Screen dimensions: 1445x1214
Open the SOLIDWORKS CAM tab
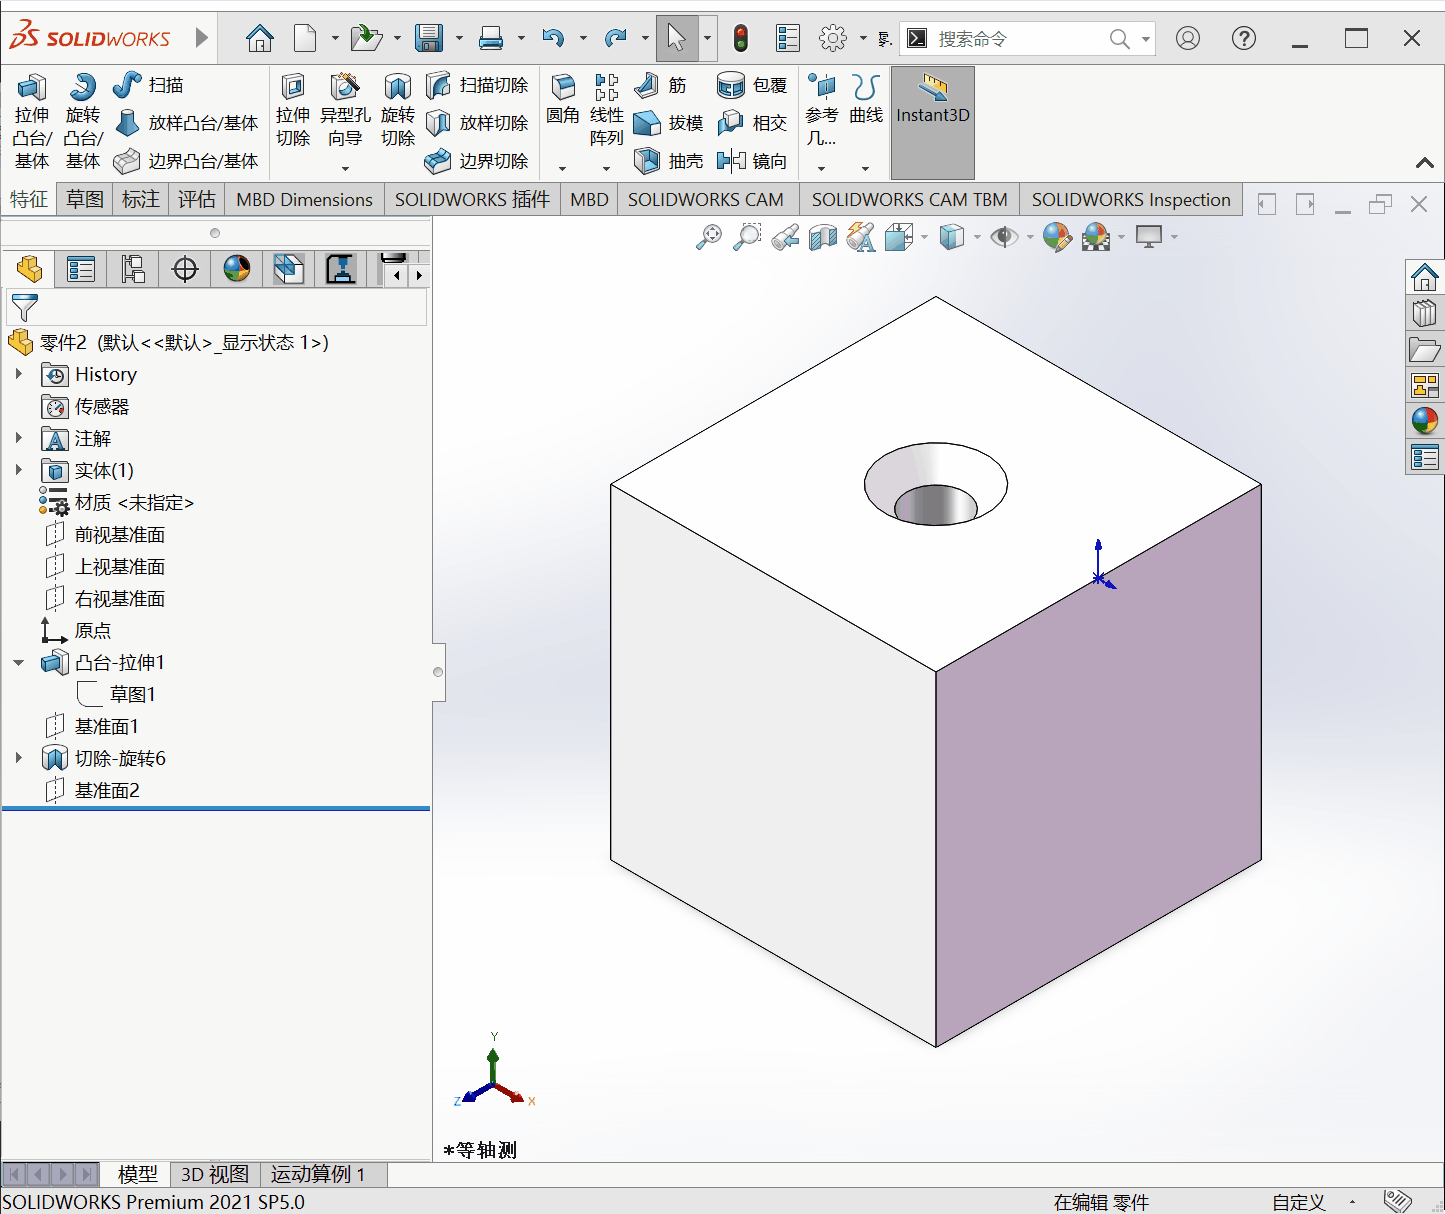[706, 200]
